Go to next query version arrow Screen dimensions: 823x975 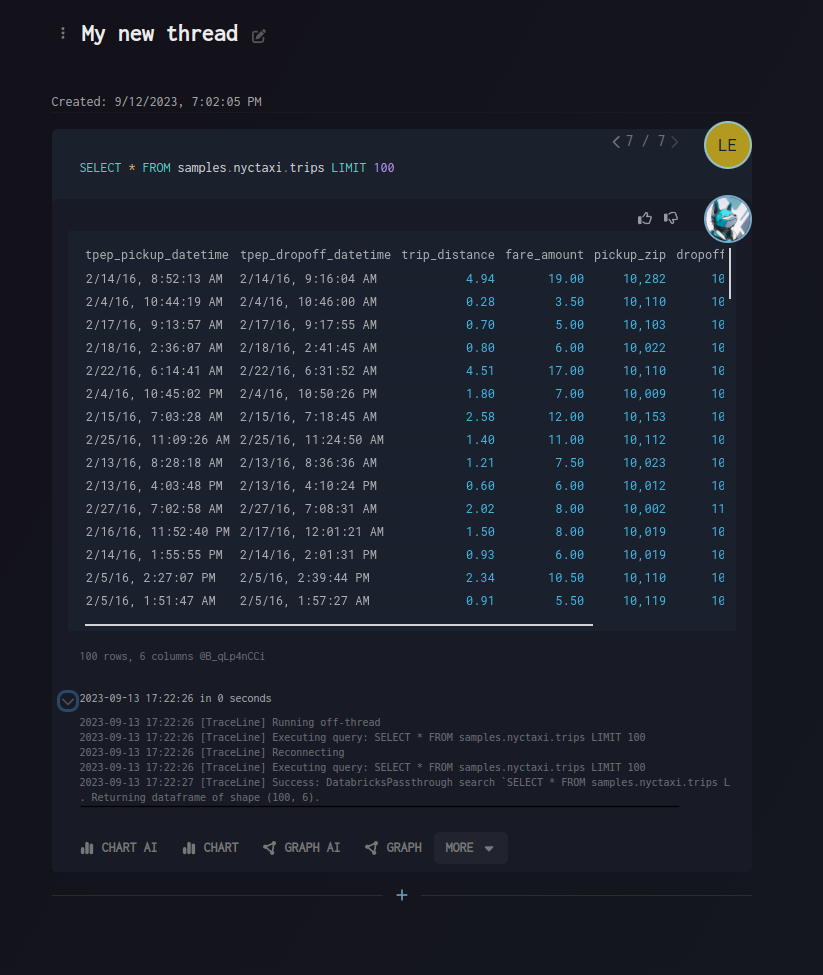point(674,142)
